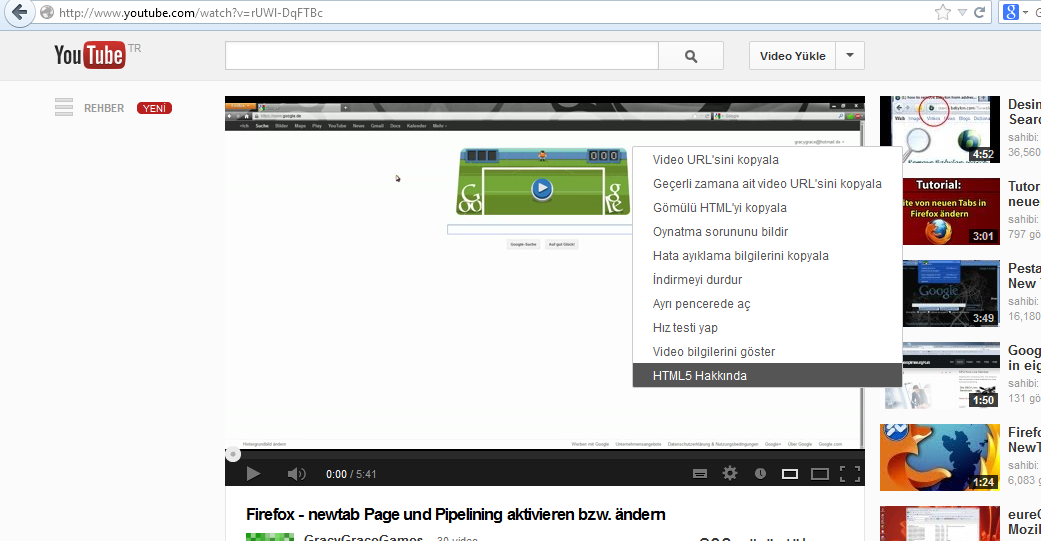The width and height of the screenshot is (1041, 541).
Task: Open the GracyGraceGames channel link
Action: pos(363,538)
